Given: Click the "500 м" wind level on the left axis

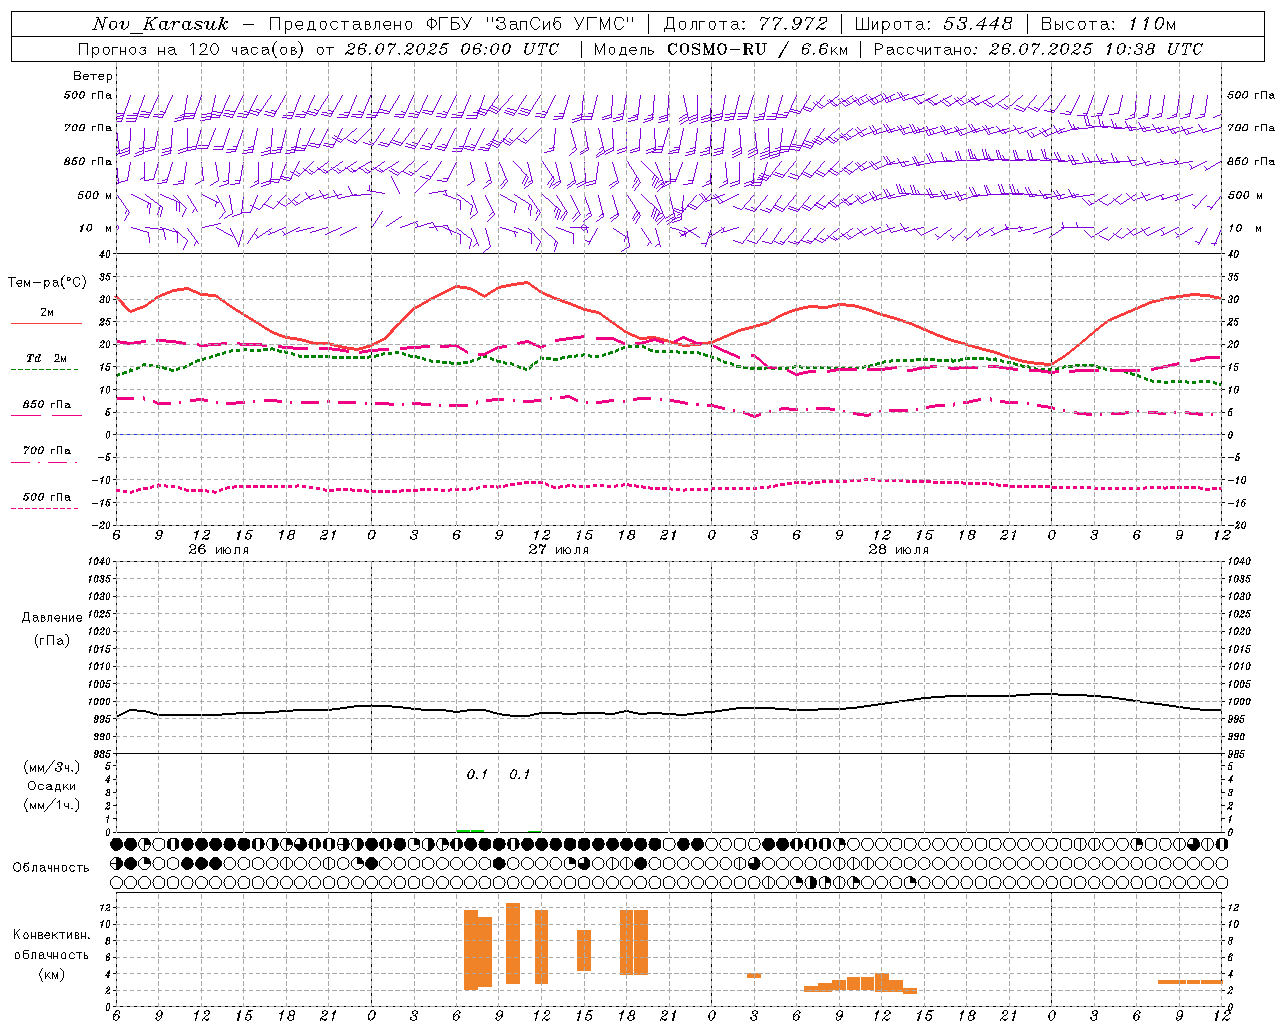Looking at the screenshot, I should [95, 196].
